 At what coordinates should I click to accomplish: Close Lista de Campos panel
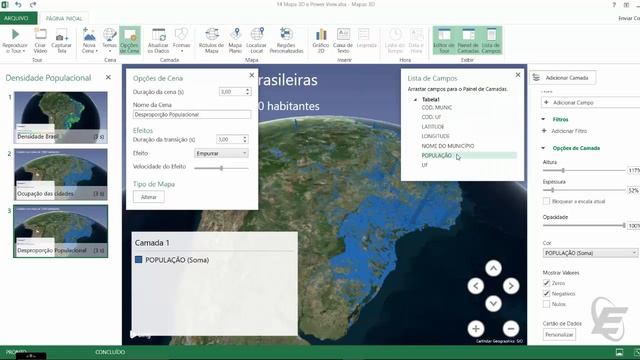click(x=518, y=75)
